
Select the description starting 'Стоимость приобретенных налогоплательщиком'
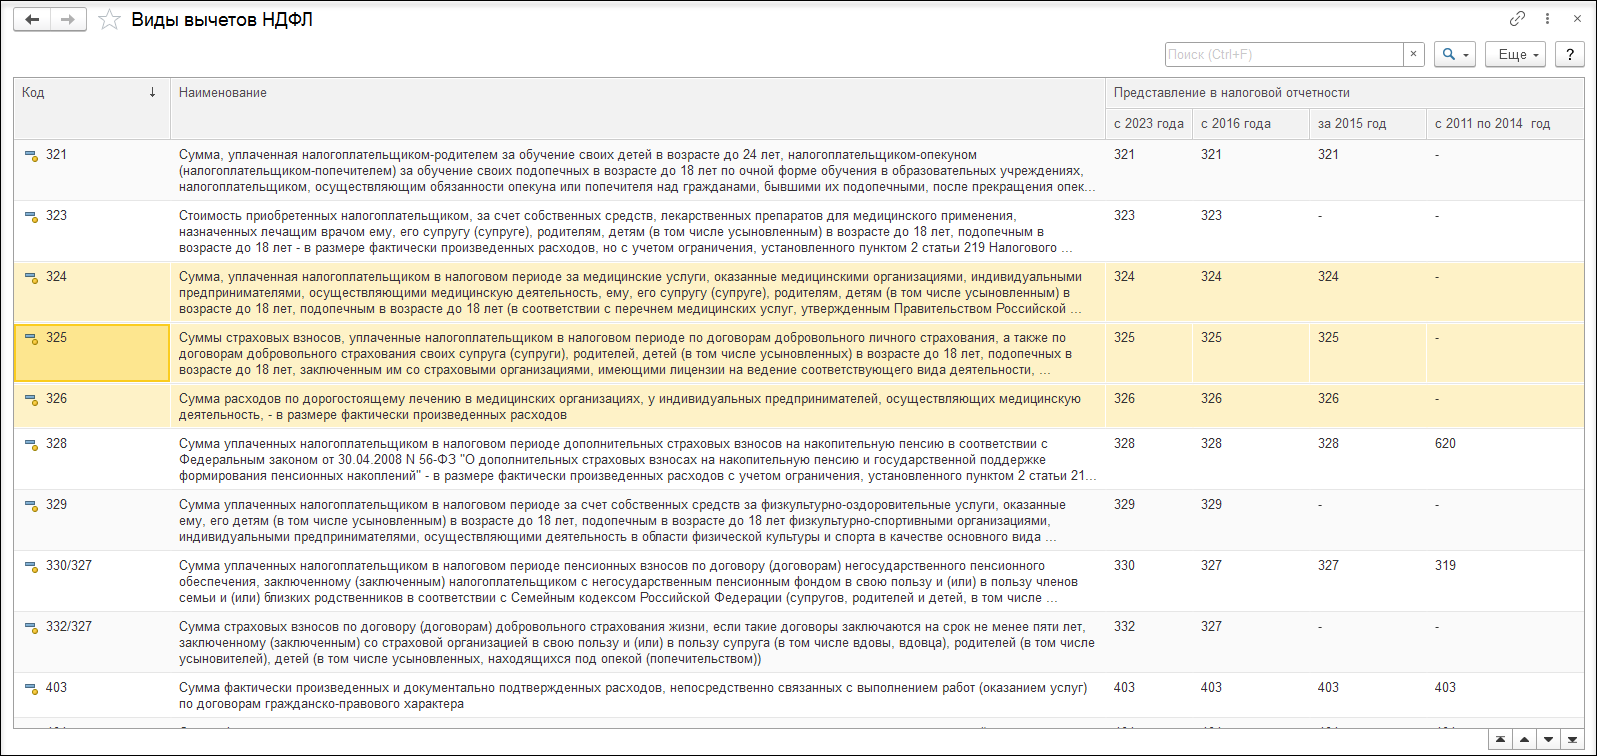pyautogui.click(x=637, y=231)
